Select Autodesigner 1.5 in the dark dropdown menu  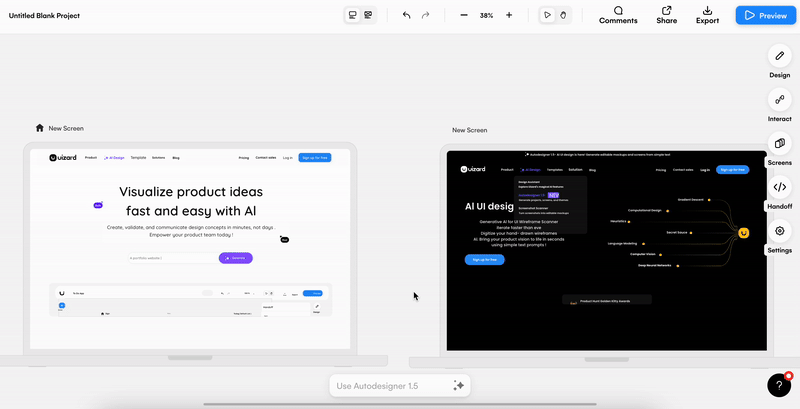click(532, 195)
